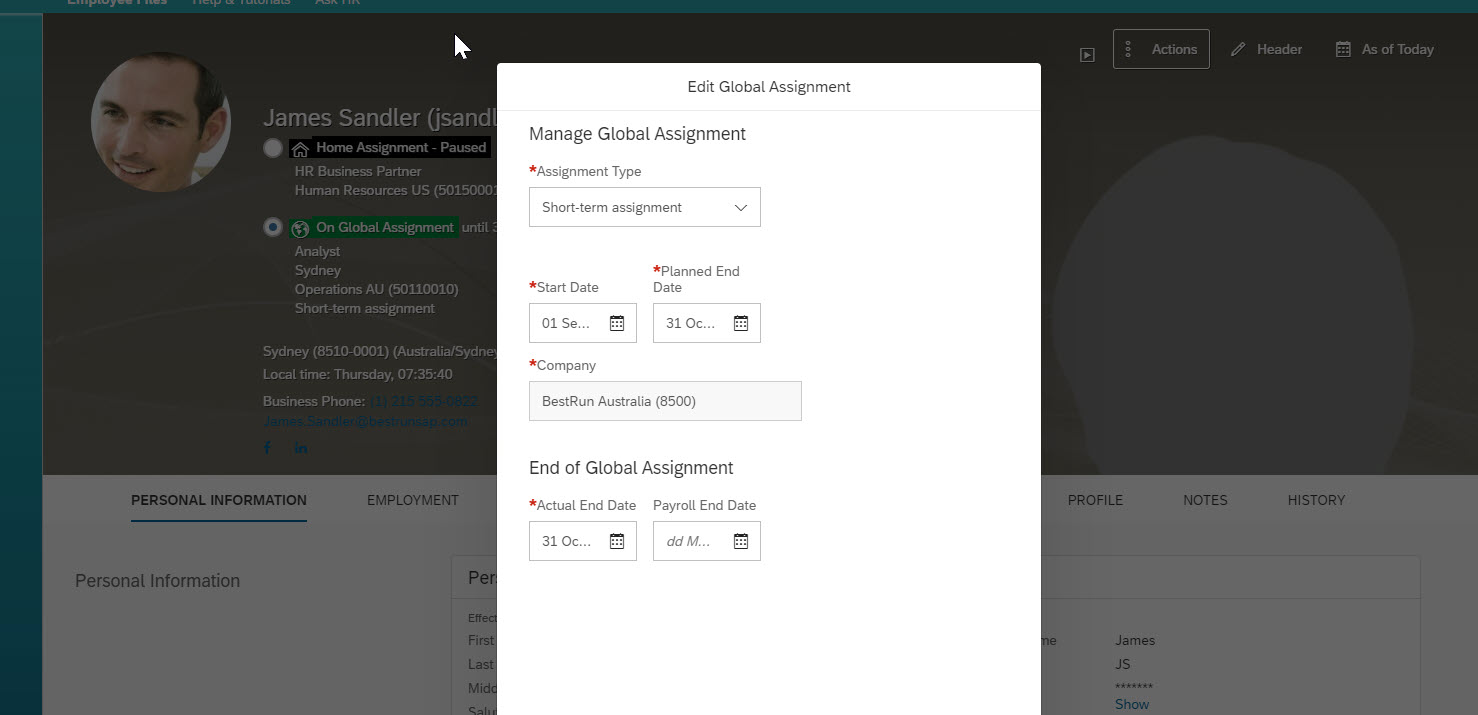Viewport: 1478px width, 715px height.
Task: Click inside the Actual End Date field
Action: [x=567, y=541]
